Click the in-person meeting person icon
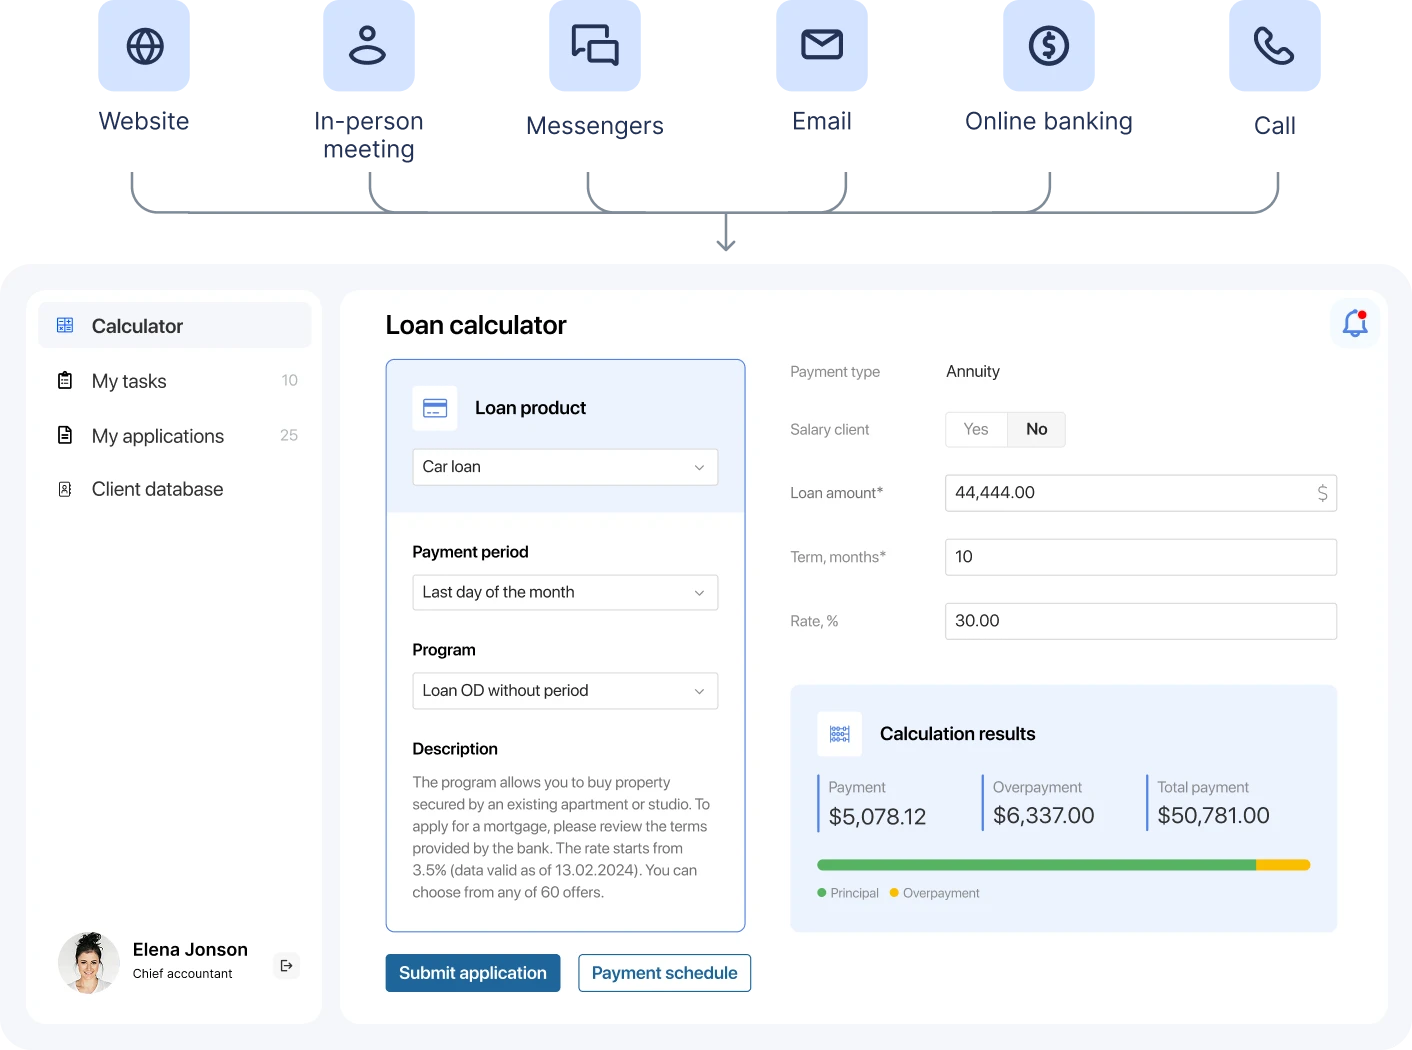The width and height of the screenshot is (1412, 1050). coord(367,47)
